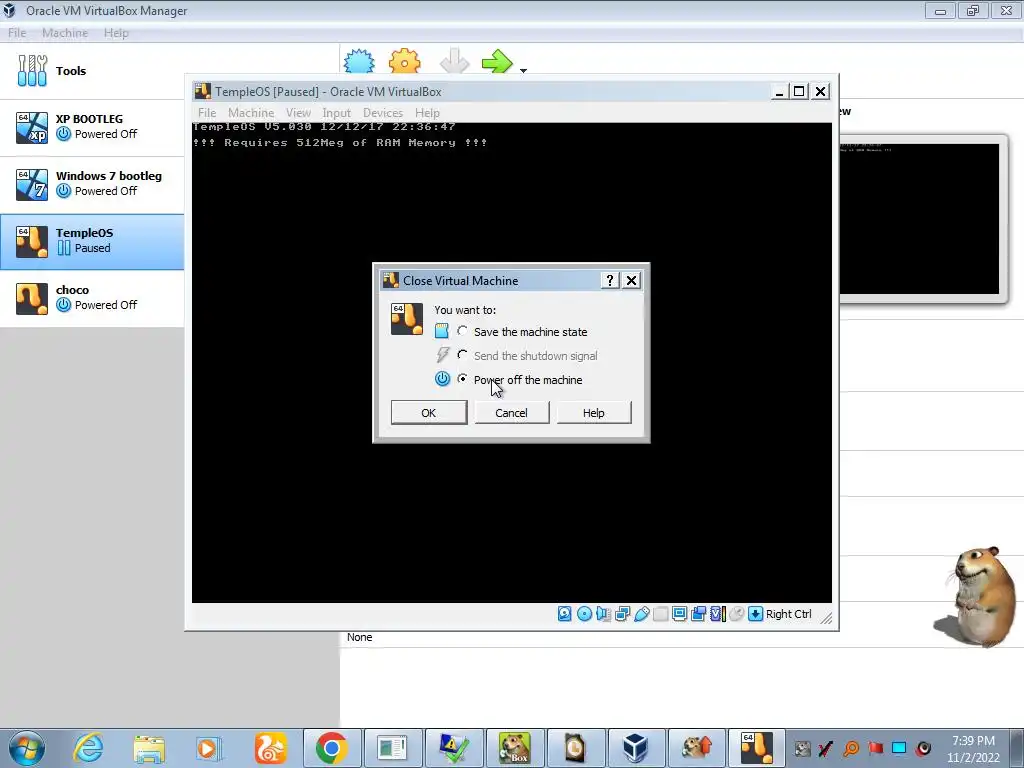Click the taskbar clock showing 7:39 PM
1024x768 pixels.
coord(973,749)
